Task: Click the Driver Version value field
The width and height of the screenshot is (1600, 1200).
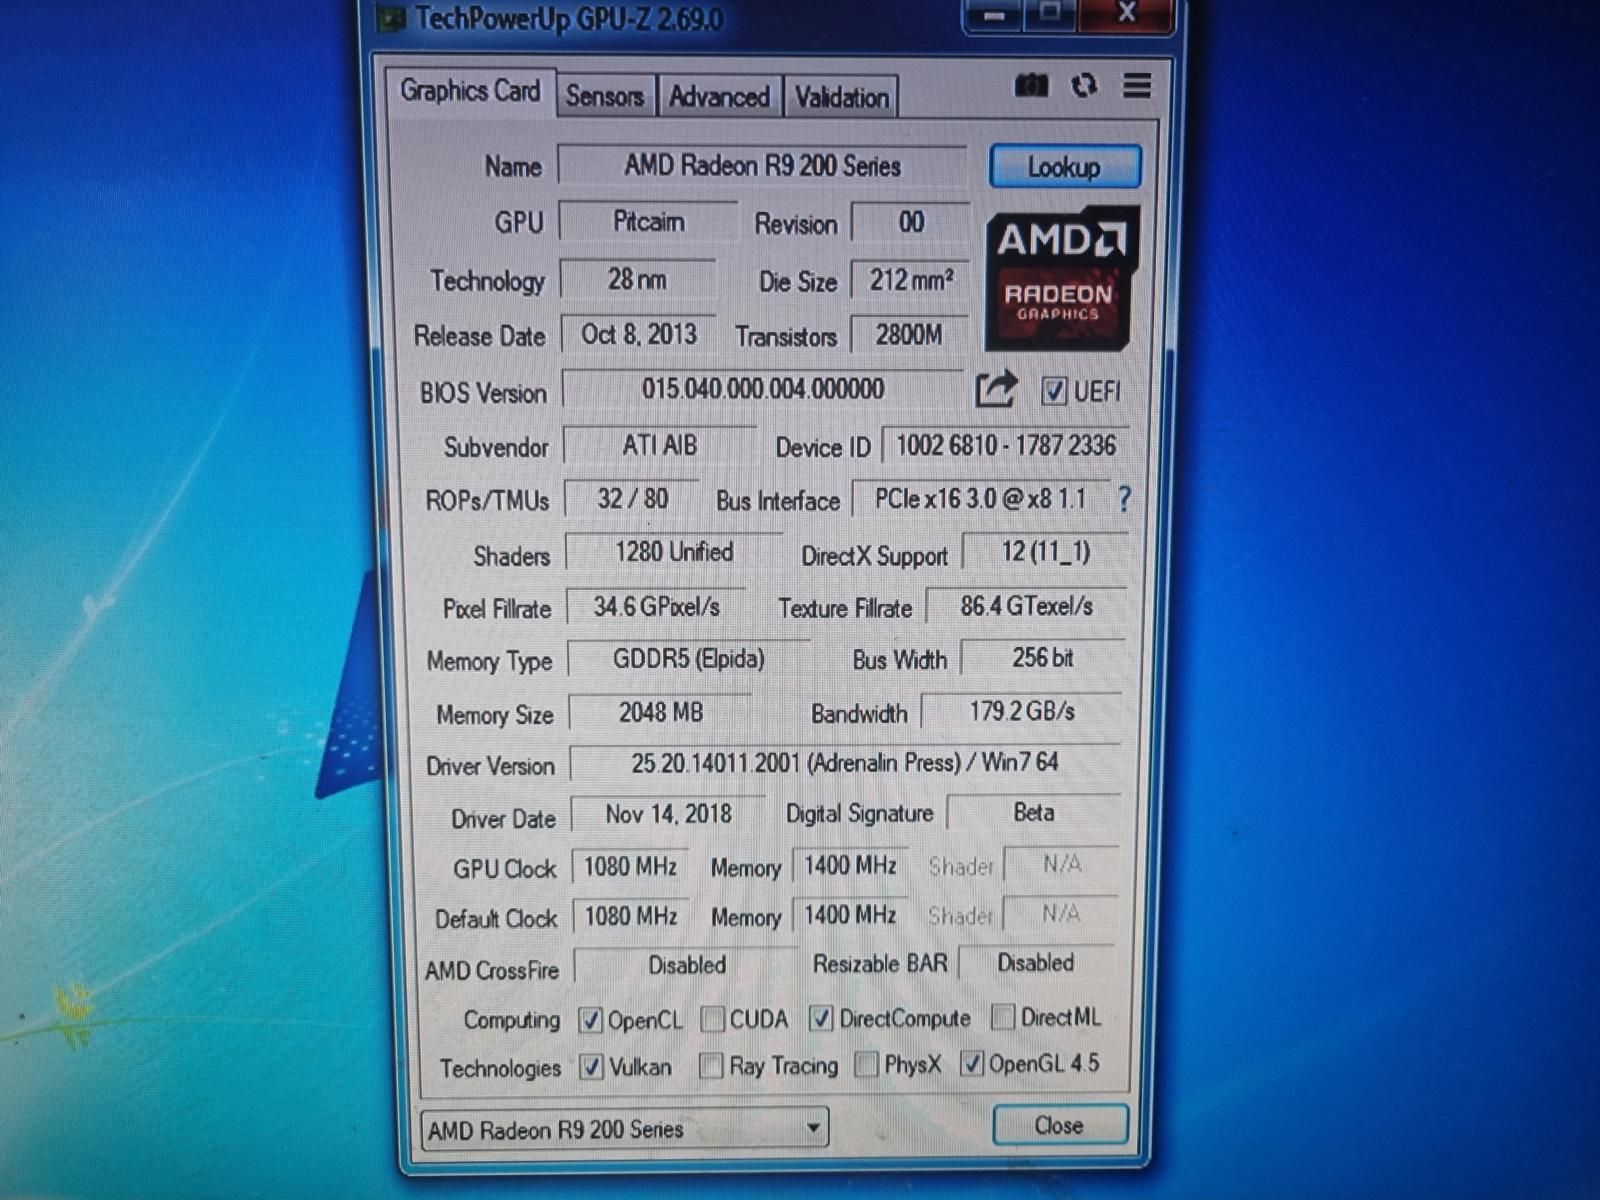Action: [x=845, y=764]
